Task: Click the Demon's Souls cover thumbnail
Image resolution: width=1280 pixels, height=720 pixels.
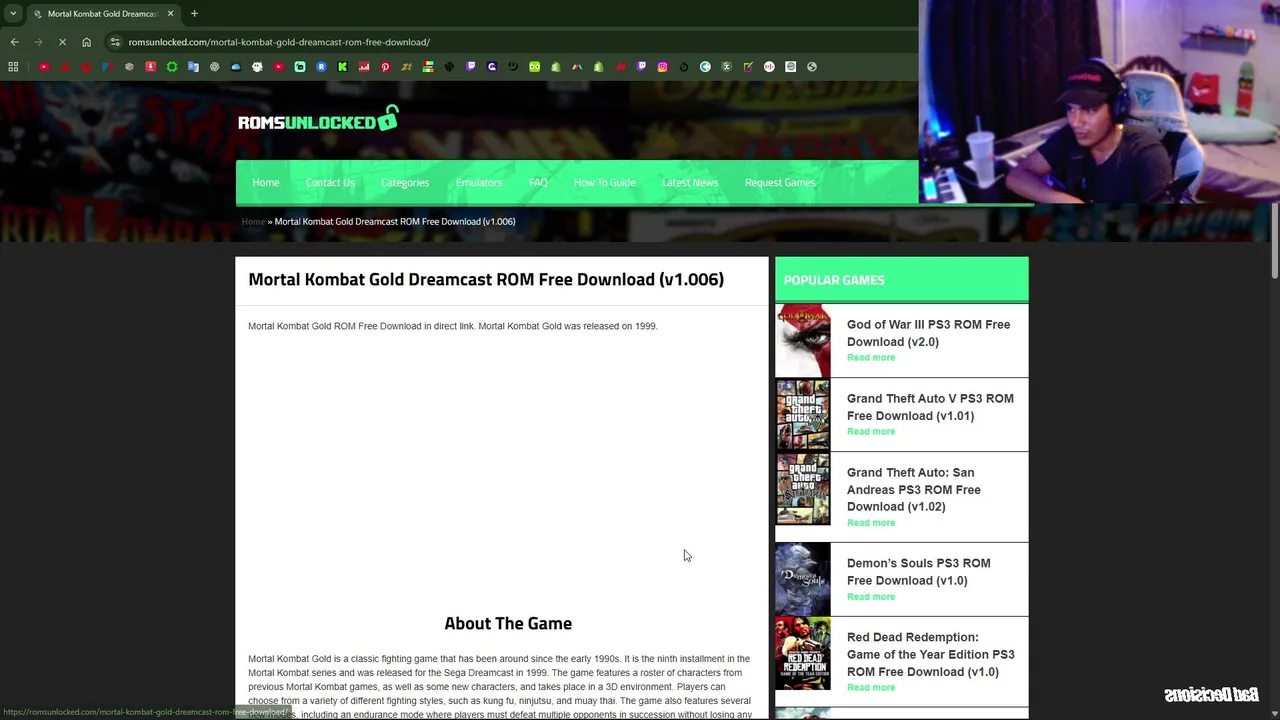Action: point(803,579)
